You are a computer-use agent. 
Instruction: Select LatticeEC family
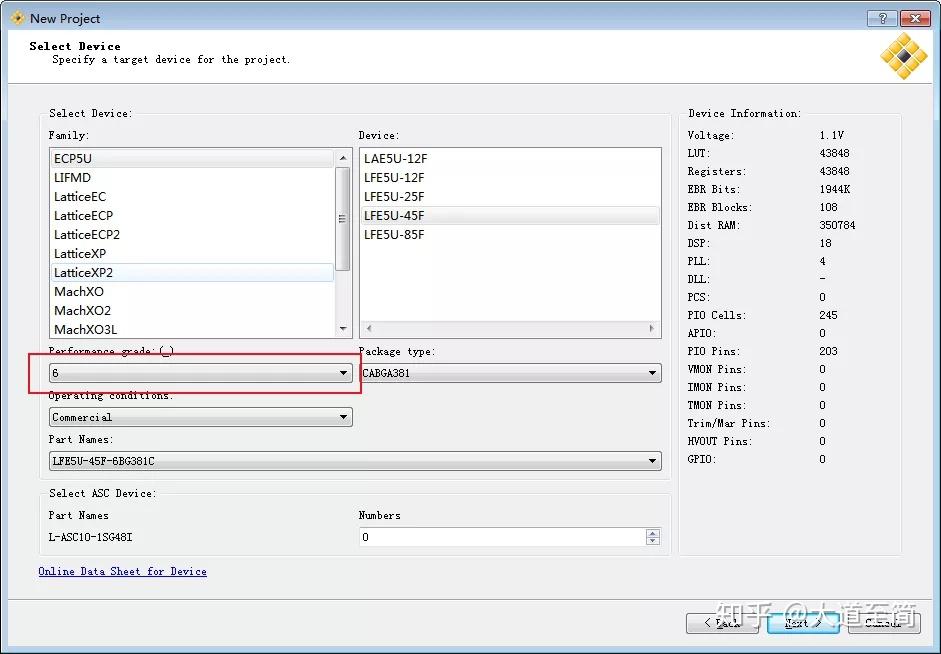pos(192,197)
